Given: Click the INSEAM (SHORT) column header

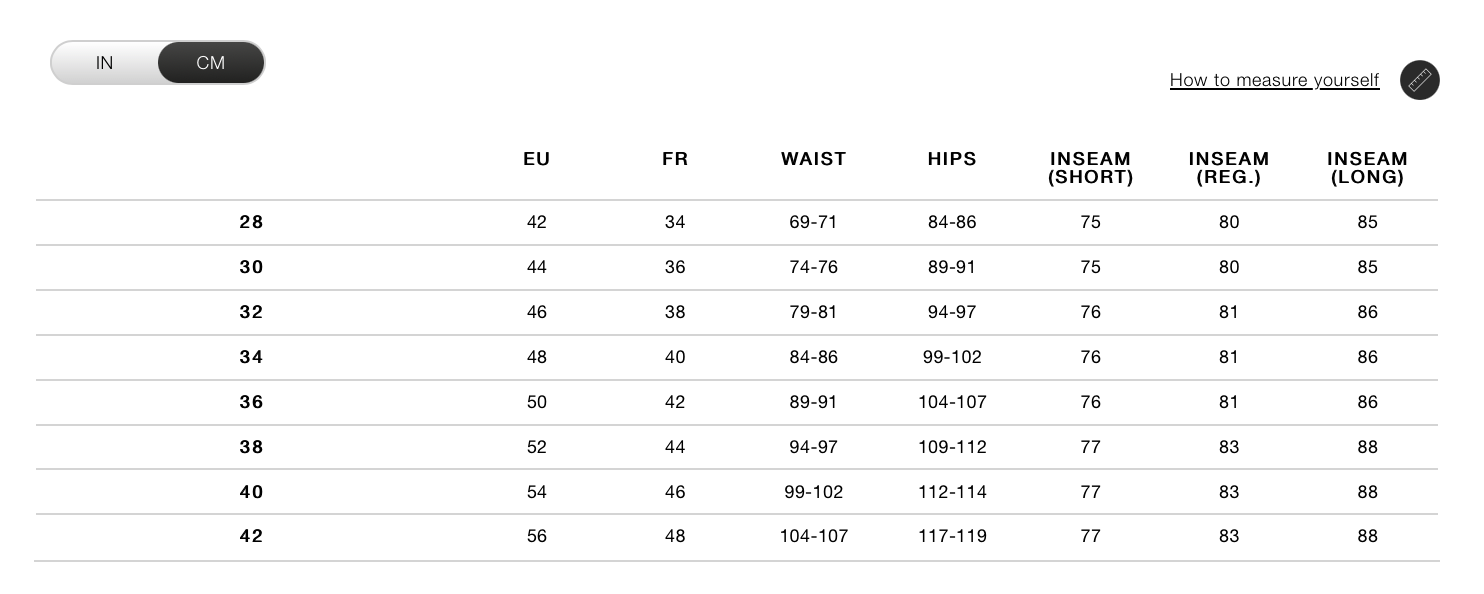Looking at the screenshot, I should (1090, 168).
